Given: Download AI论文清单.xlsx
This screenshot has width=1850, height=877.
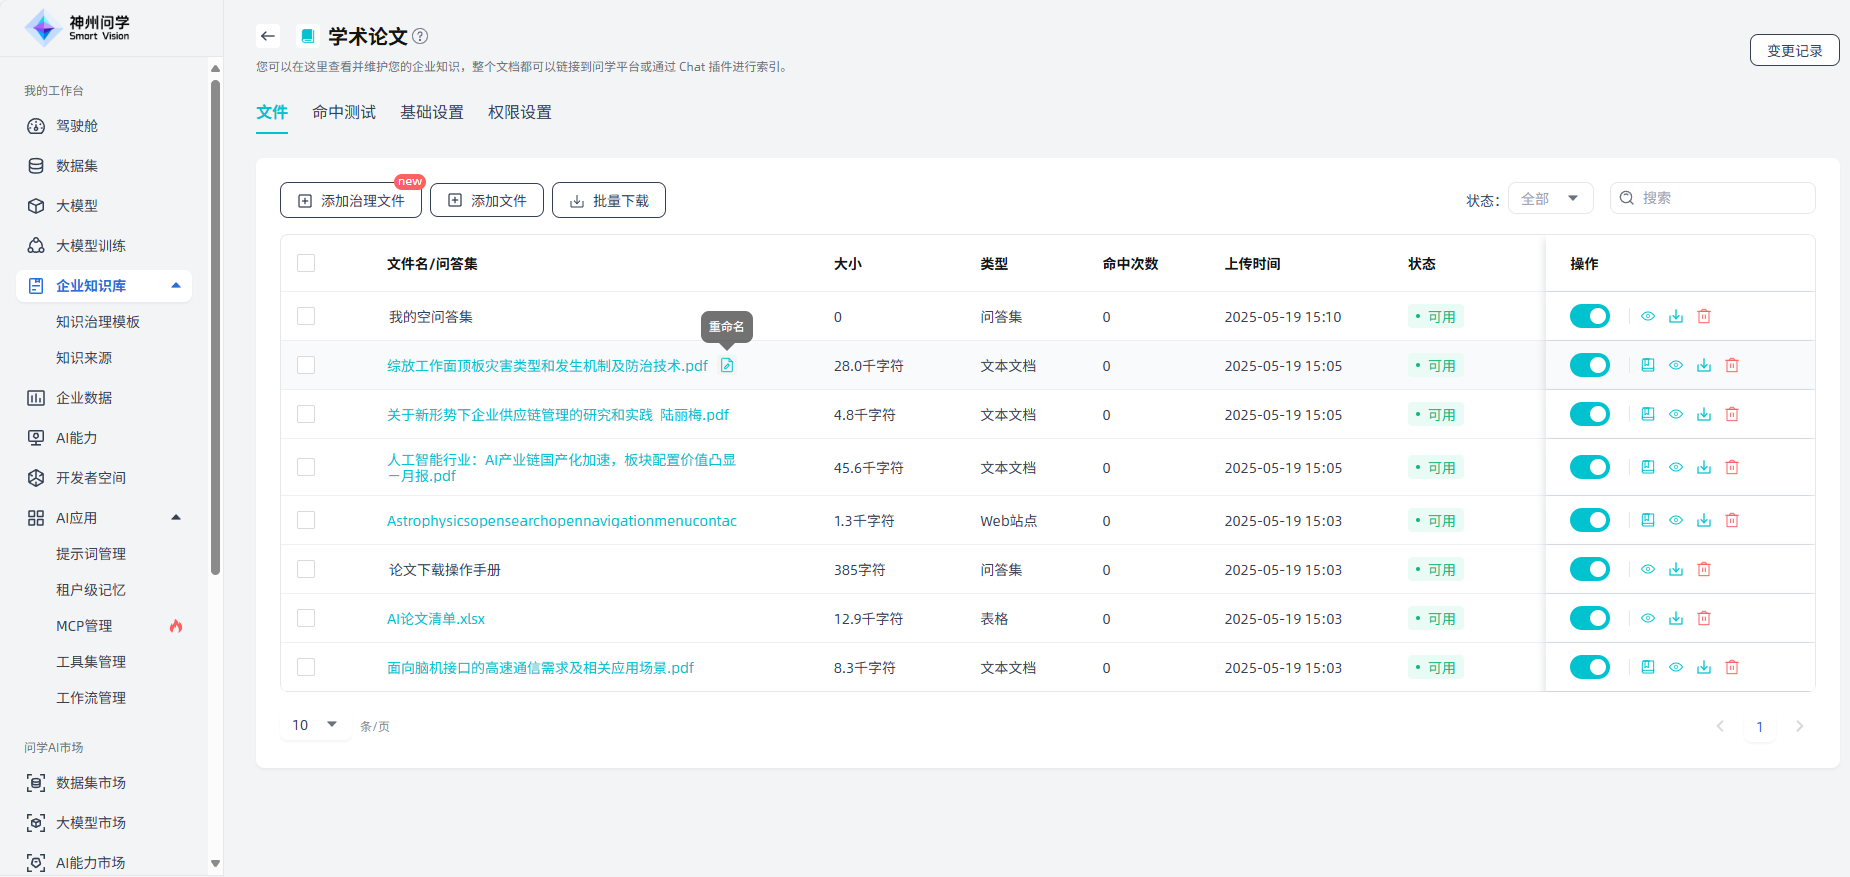Looking at the screenshot, I should click(1676, 618).
